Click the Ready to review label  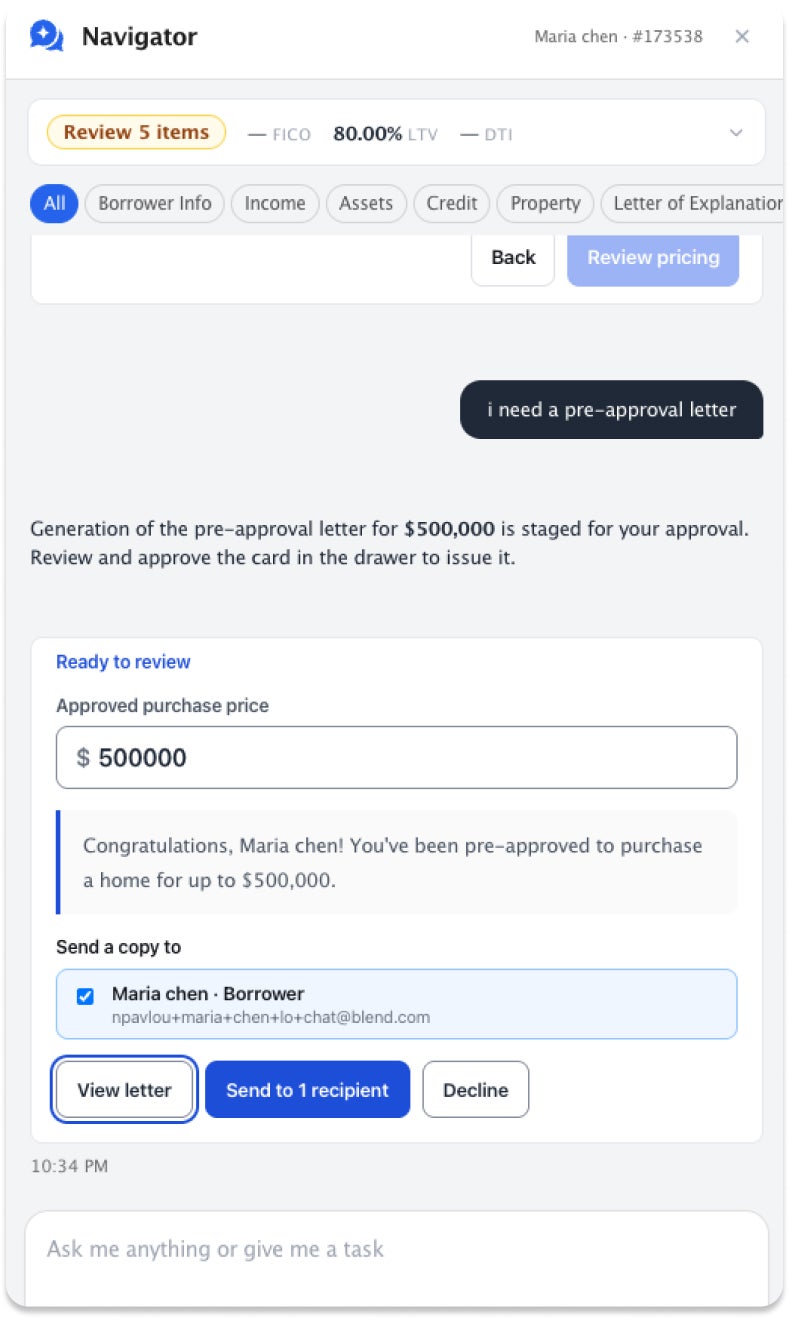coord(123,662)
